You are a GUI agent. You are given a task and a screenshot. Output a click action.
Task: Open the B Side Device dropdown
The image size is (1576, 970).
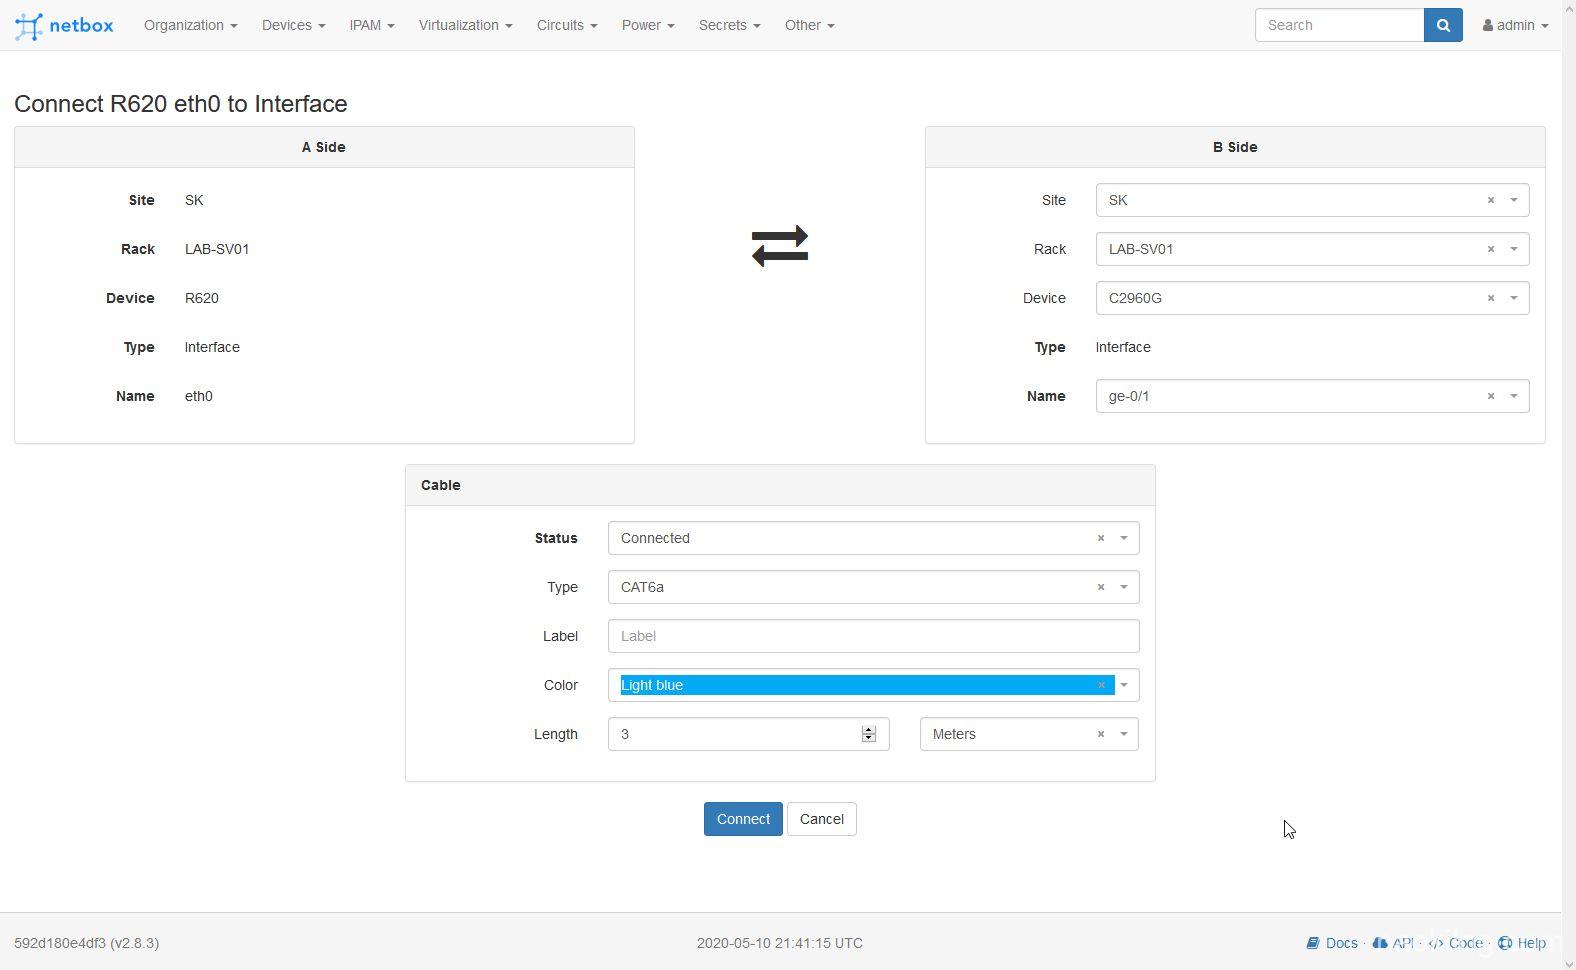click(1514, 298)
